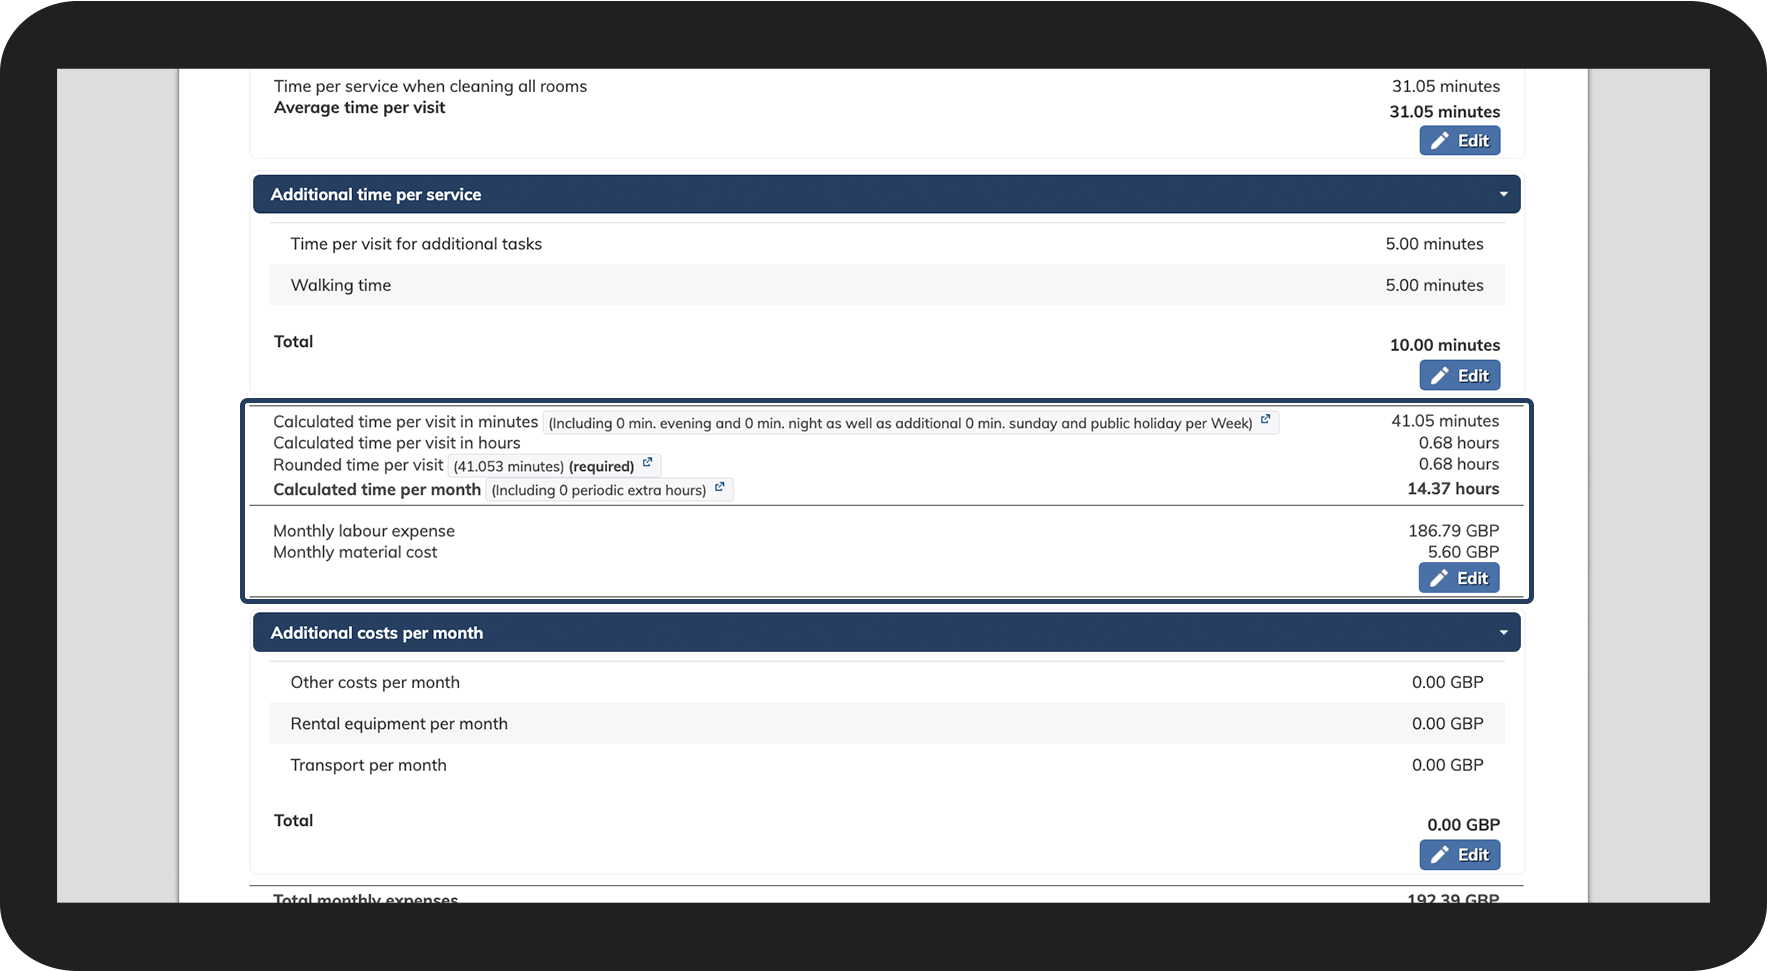Click the "Including 0 periodic extra hours" tag

click(x=598, y=490)
